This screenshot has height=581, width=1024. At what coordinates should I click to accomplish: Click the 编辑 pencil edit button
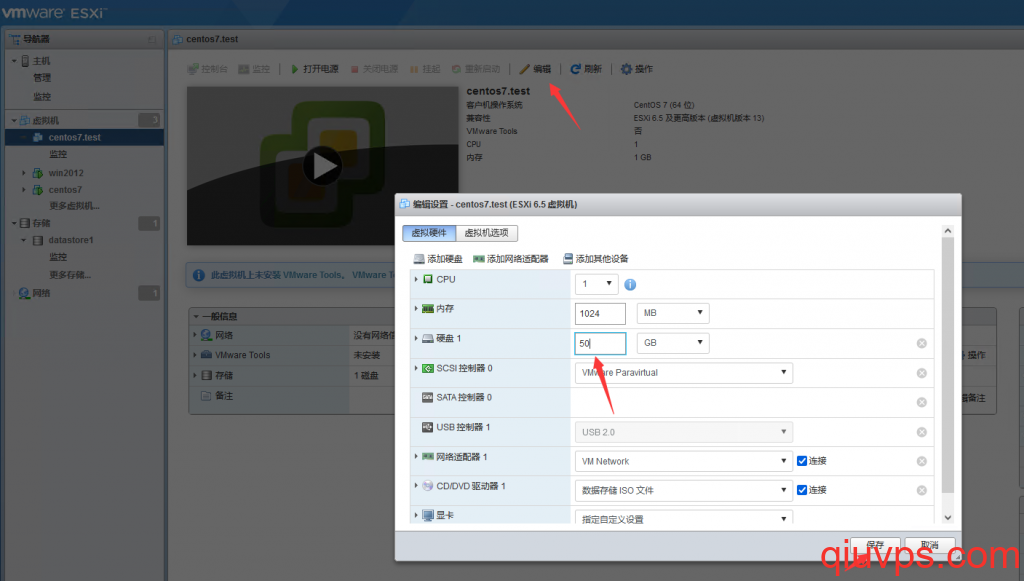535,69
